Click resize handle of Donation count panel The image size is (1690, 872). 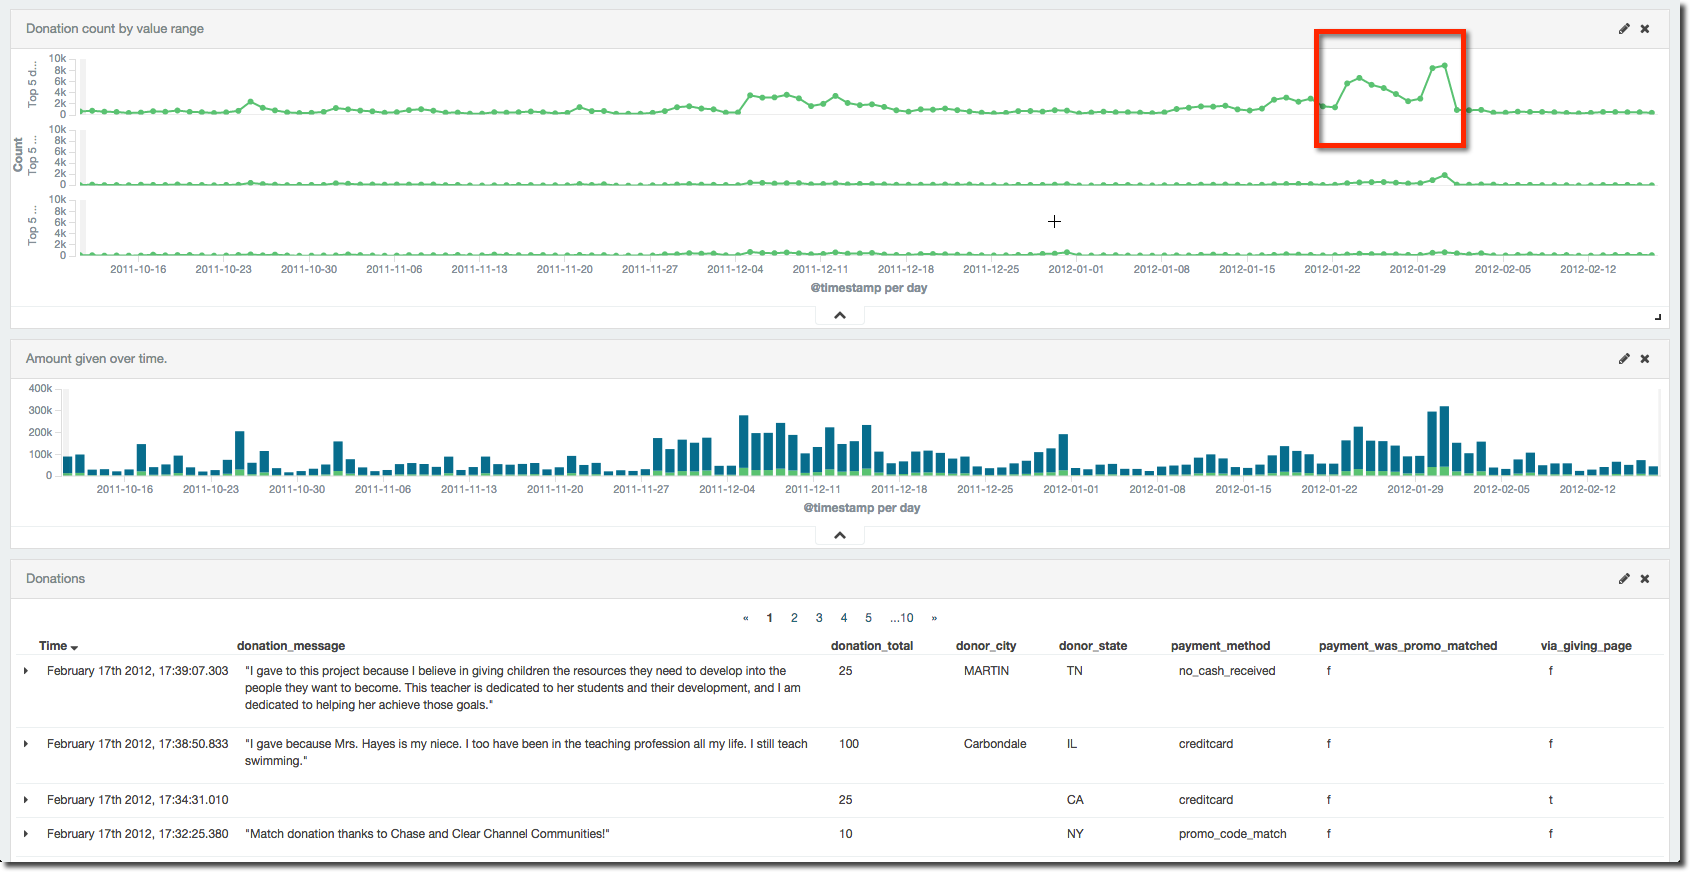coord(1657,317)
